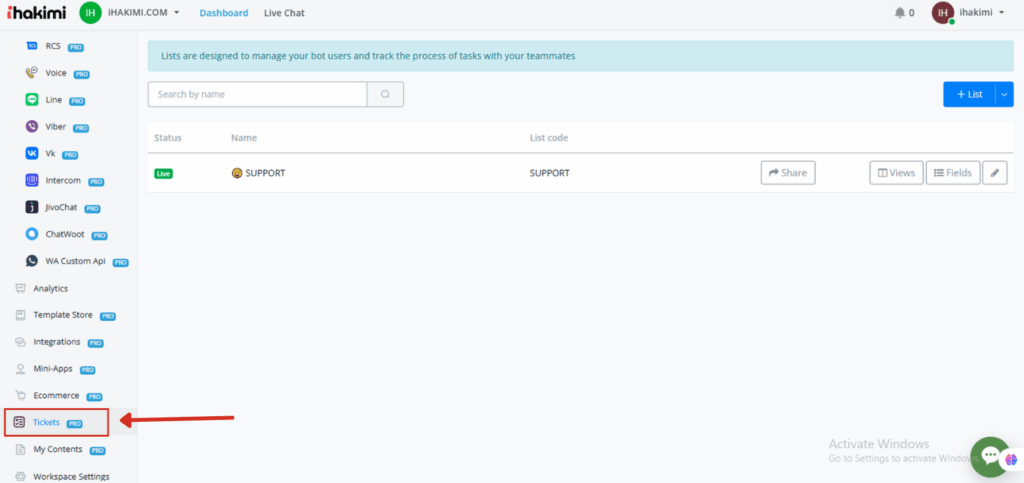
Task: Open the Vk channel icon
Action: click(x=33, y=154)
